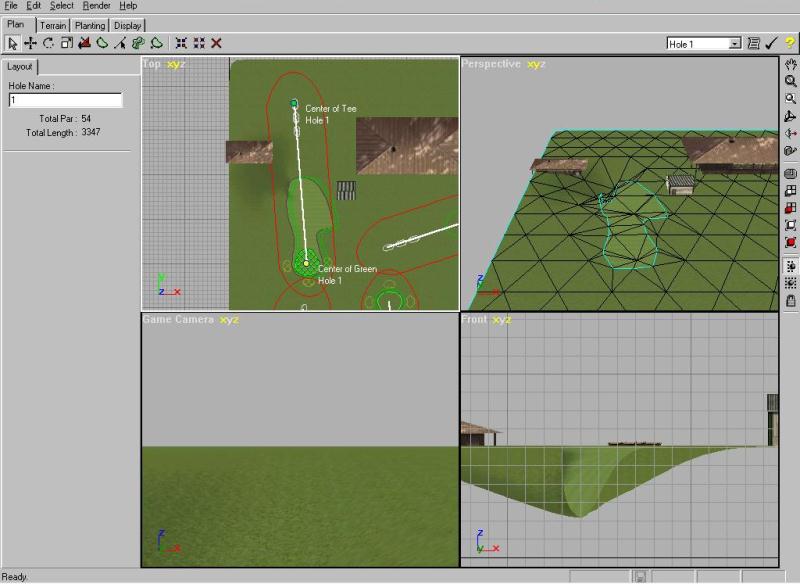Click the black checkmark icon

pyautogui.click(x=771, y=43)
